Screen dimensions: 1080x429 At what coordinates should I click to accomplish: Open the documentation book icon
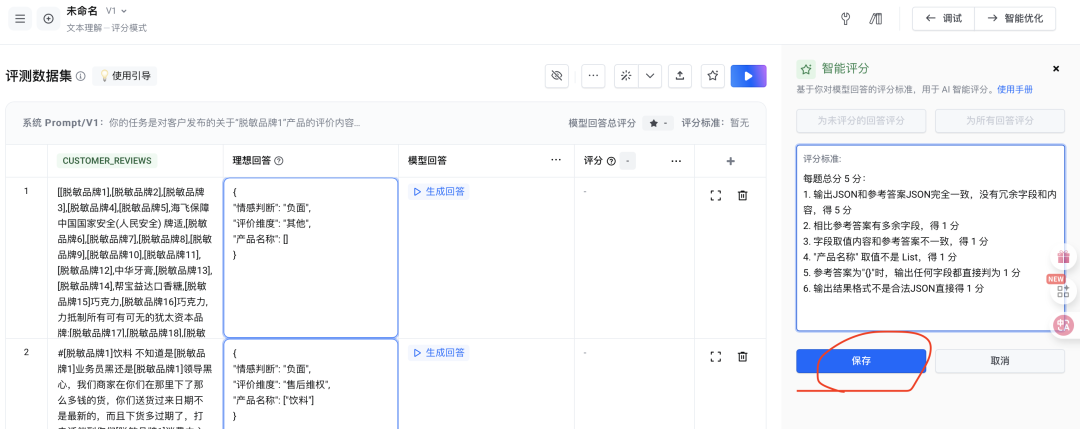[x=876, y=19]
